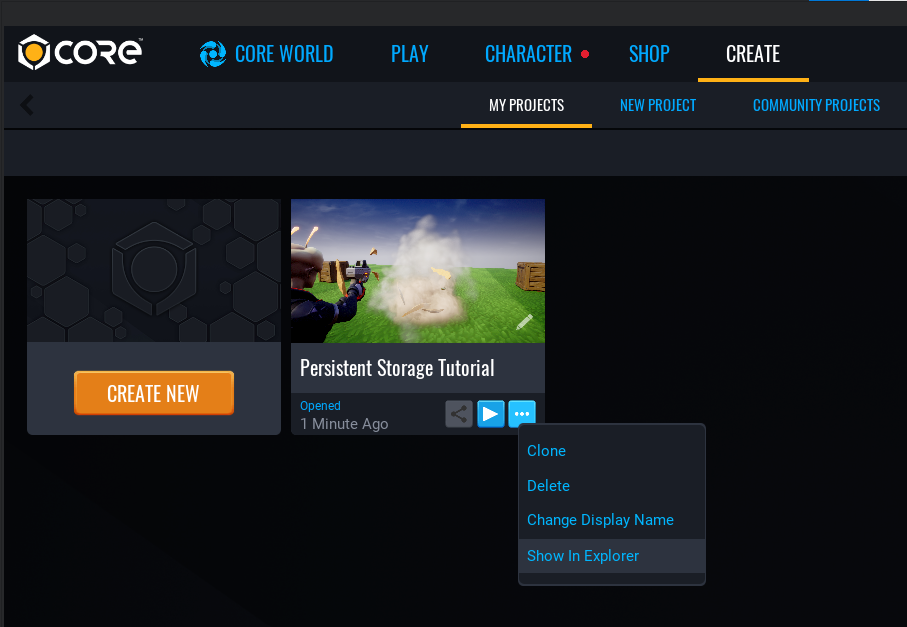Click the orange Create New button

point(153,393)
